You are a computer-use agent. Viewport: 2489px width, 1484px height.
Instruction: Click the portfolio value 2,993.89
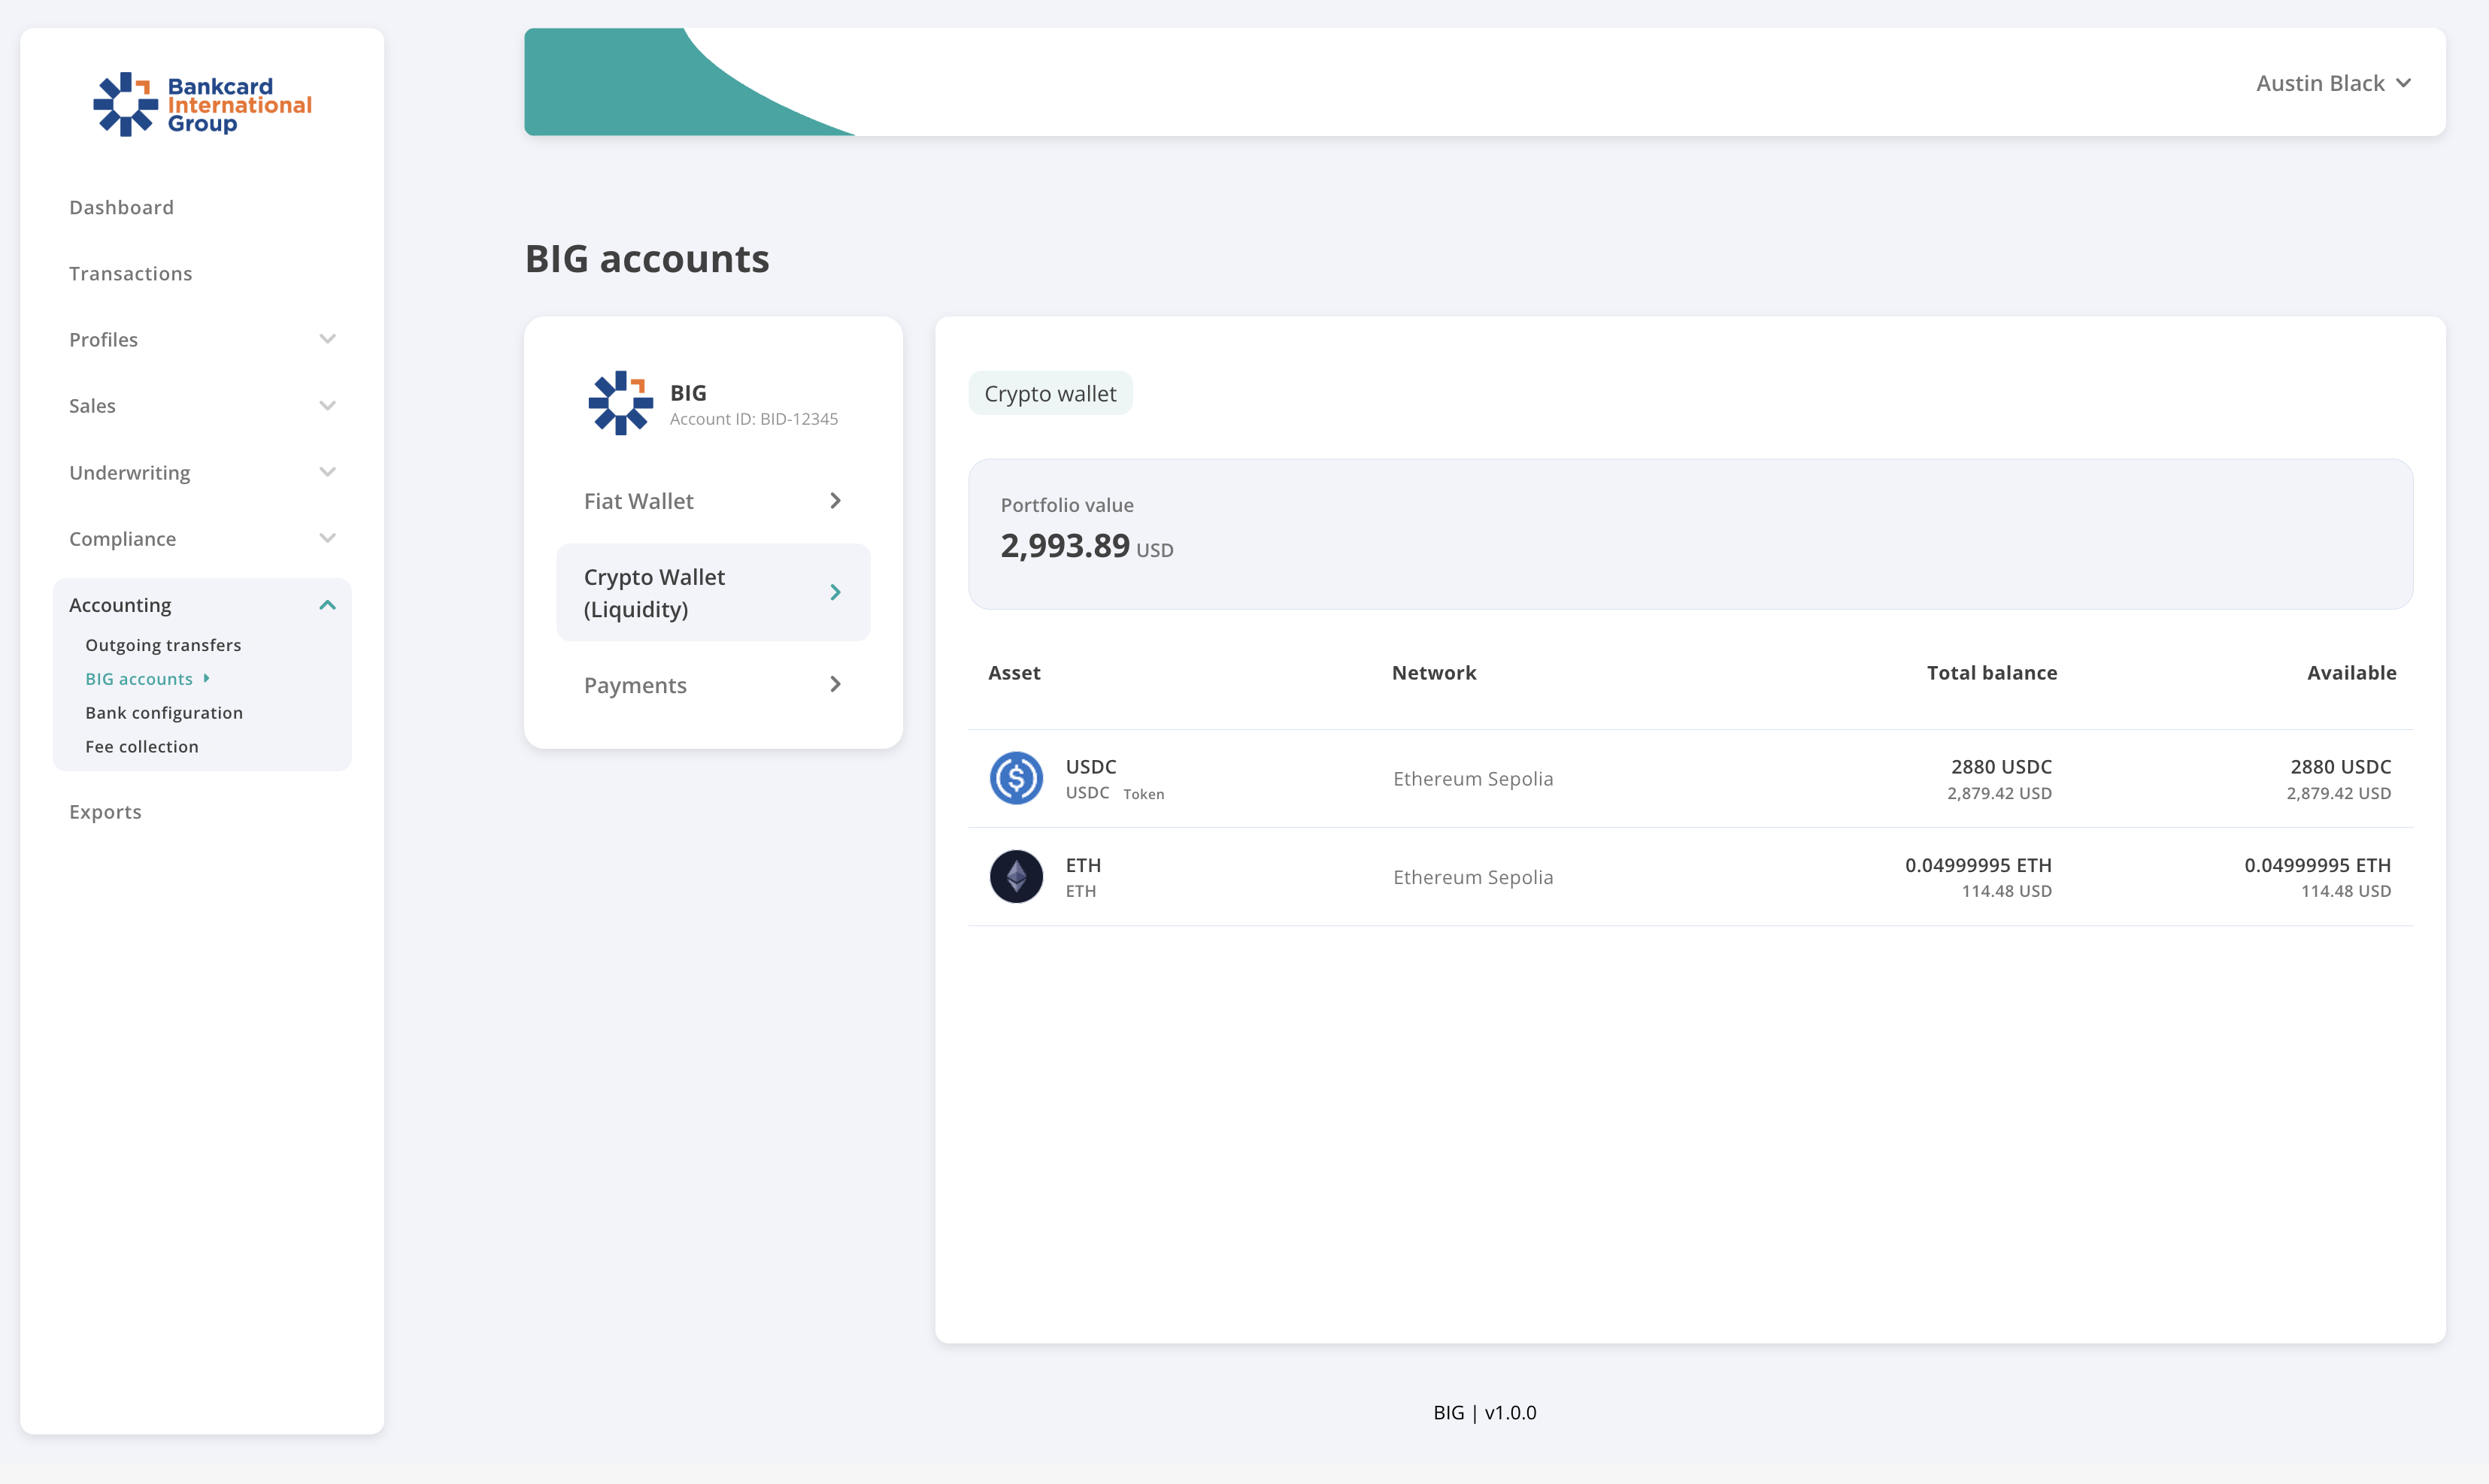tap(1065, 546)
